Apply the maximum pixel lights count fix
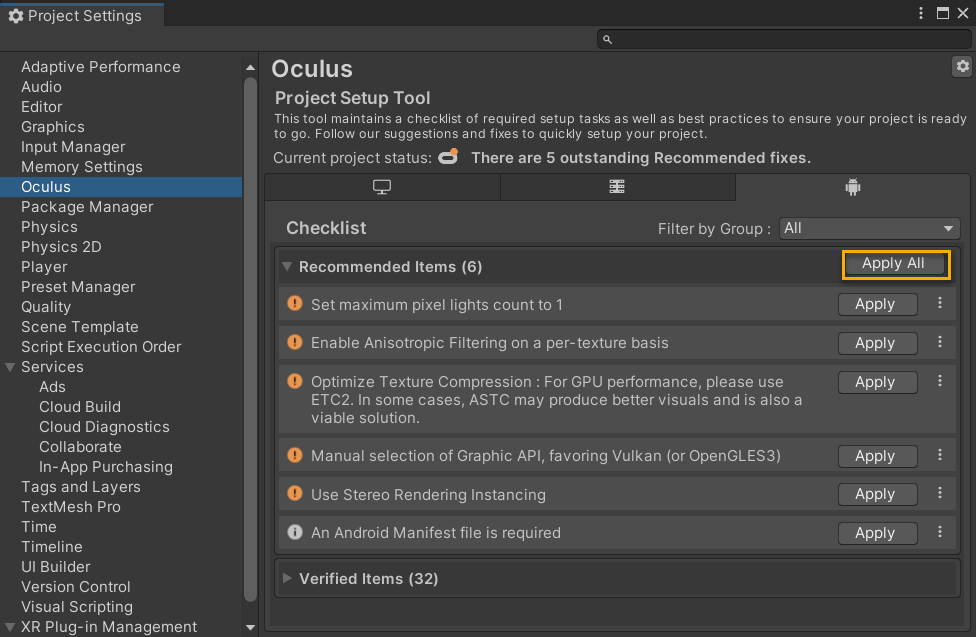Screen dimensions: 976x637 tap(878, 304)
